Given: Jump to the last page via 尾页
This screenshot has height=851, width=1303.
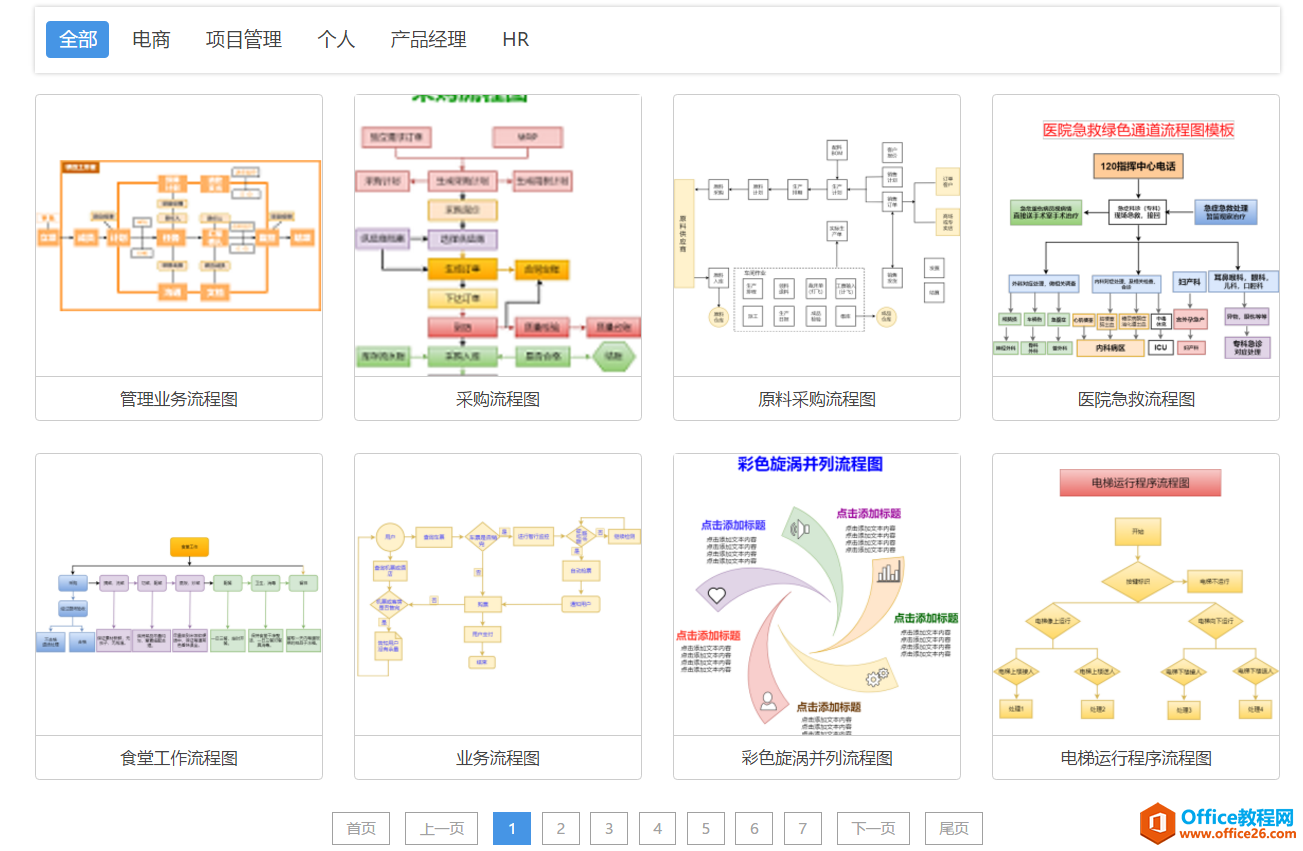Looking at the screenshot, I should 953,828.
